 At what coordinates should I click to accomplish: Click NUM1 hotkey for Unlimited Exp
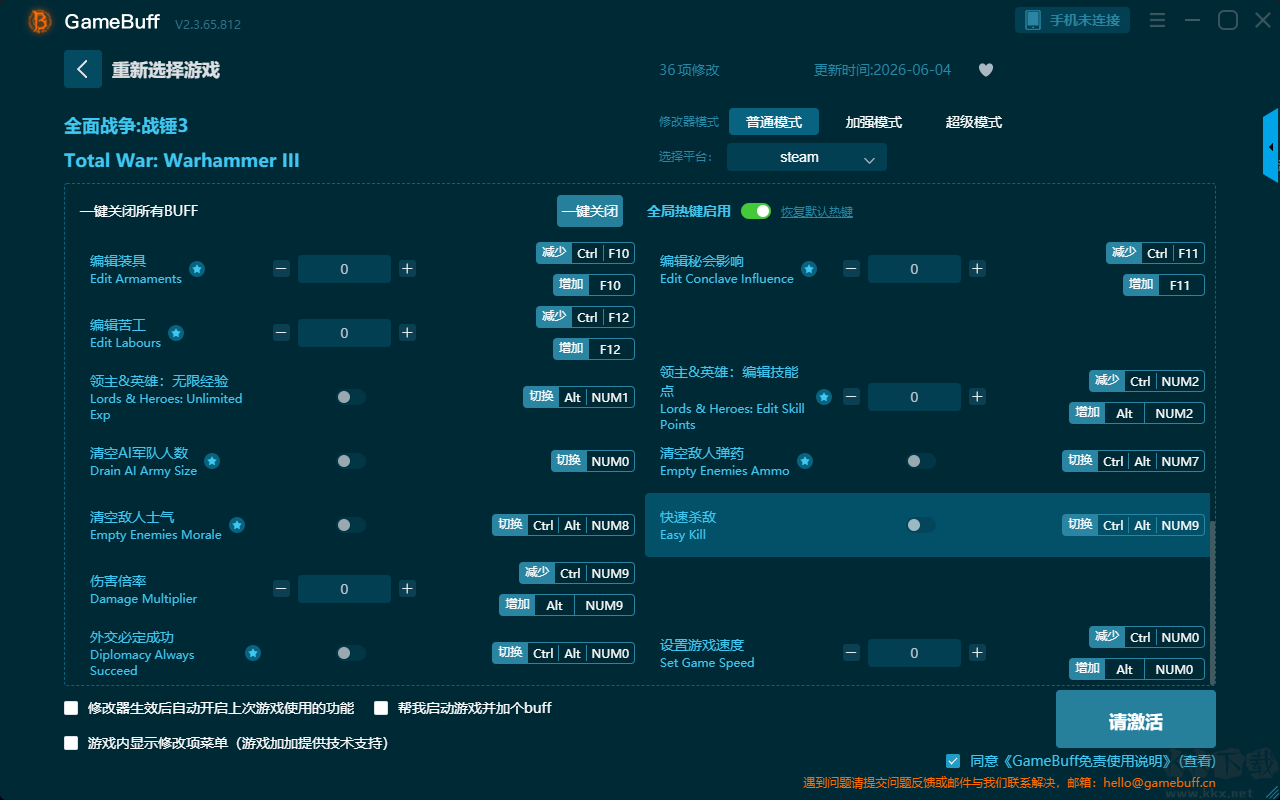579,397
